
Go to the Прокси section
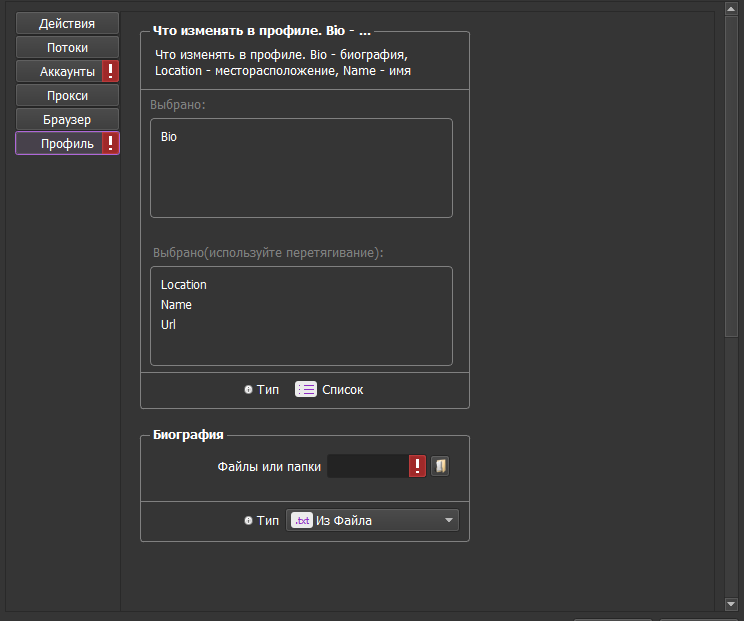click(67, 95)
